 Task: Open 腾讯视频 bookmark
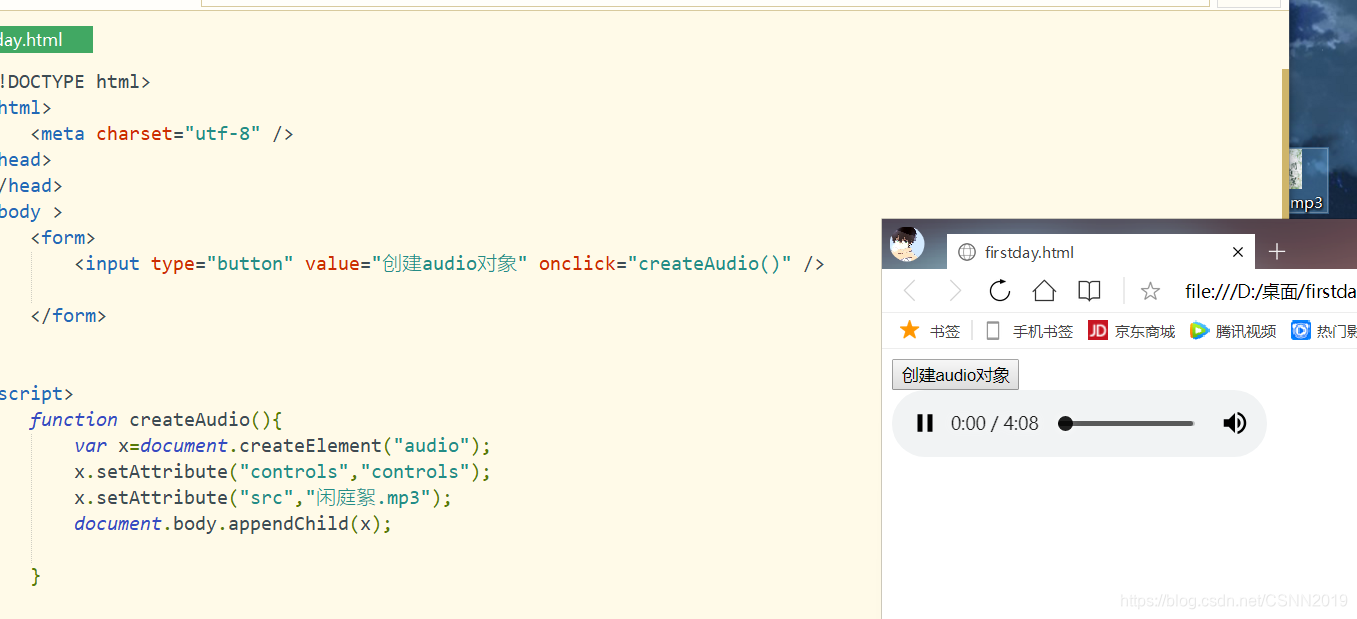coord(1233,331)
